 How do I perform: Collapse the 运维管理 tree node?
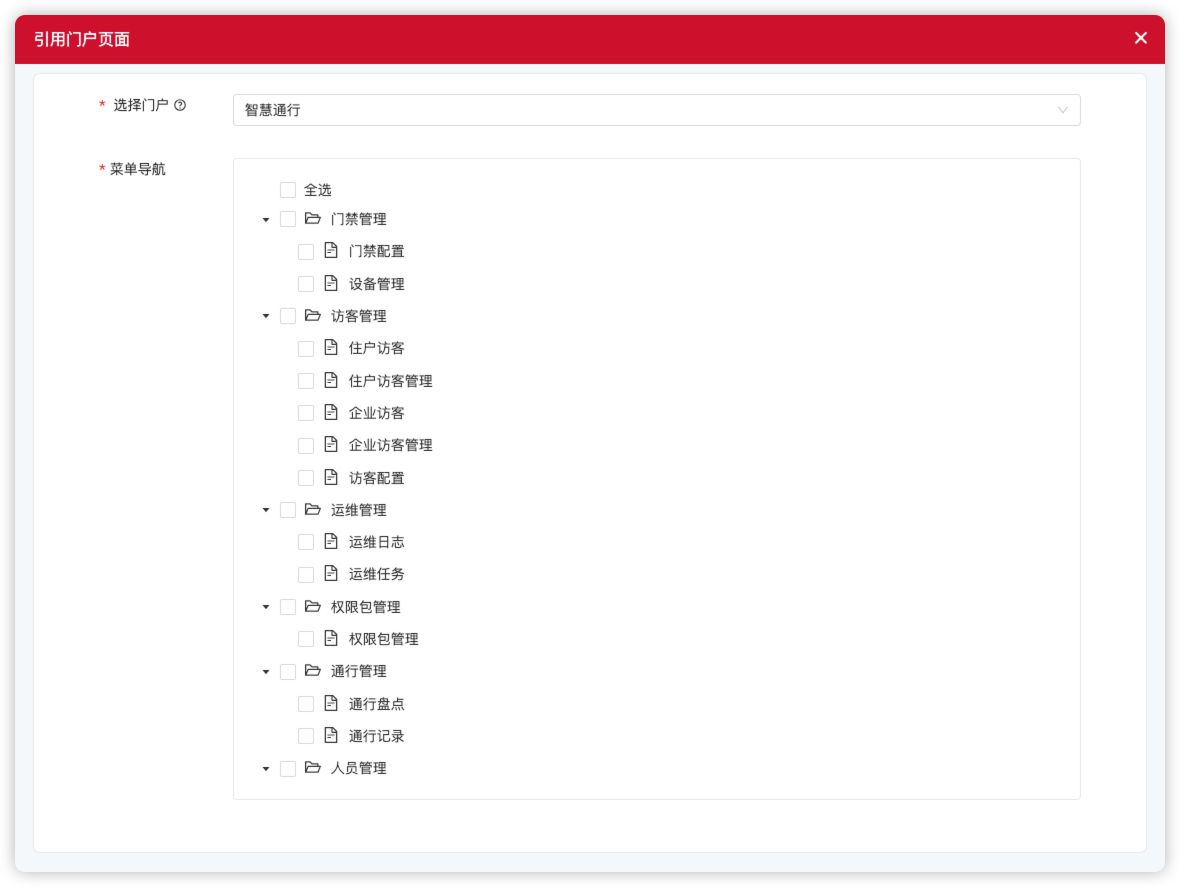click(x=266, y=510)
